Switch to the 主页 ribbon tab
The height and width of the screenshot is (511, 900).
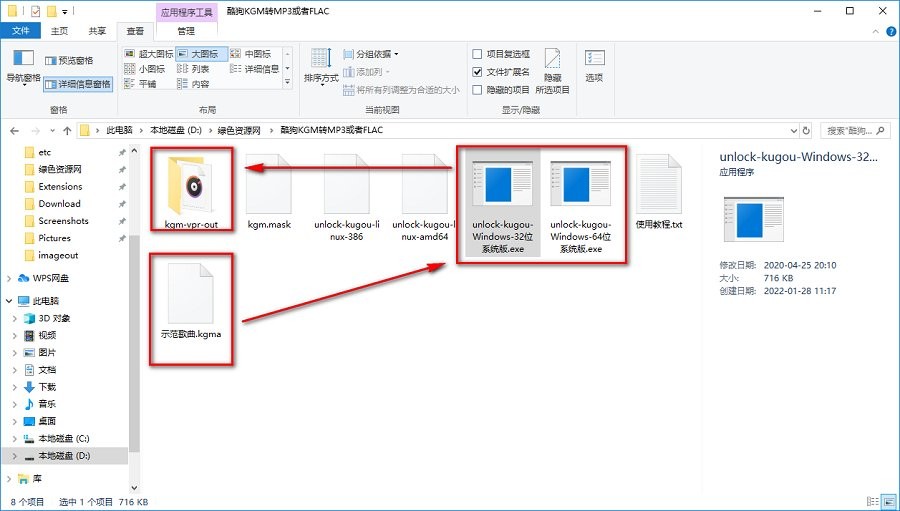pos(59,31)
